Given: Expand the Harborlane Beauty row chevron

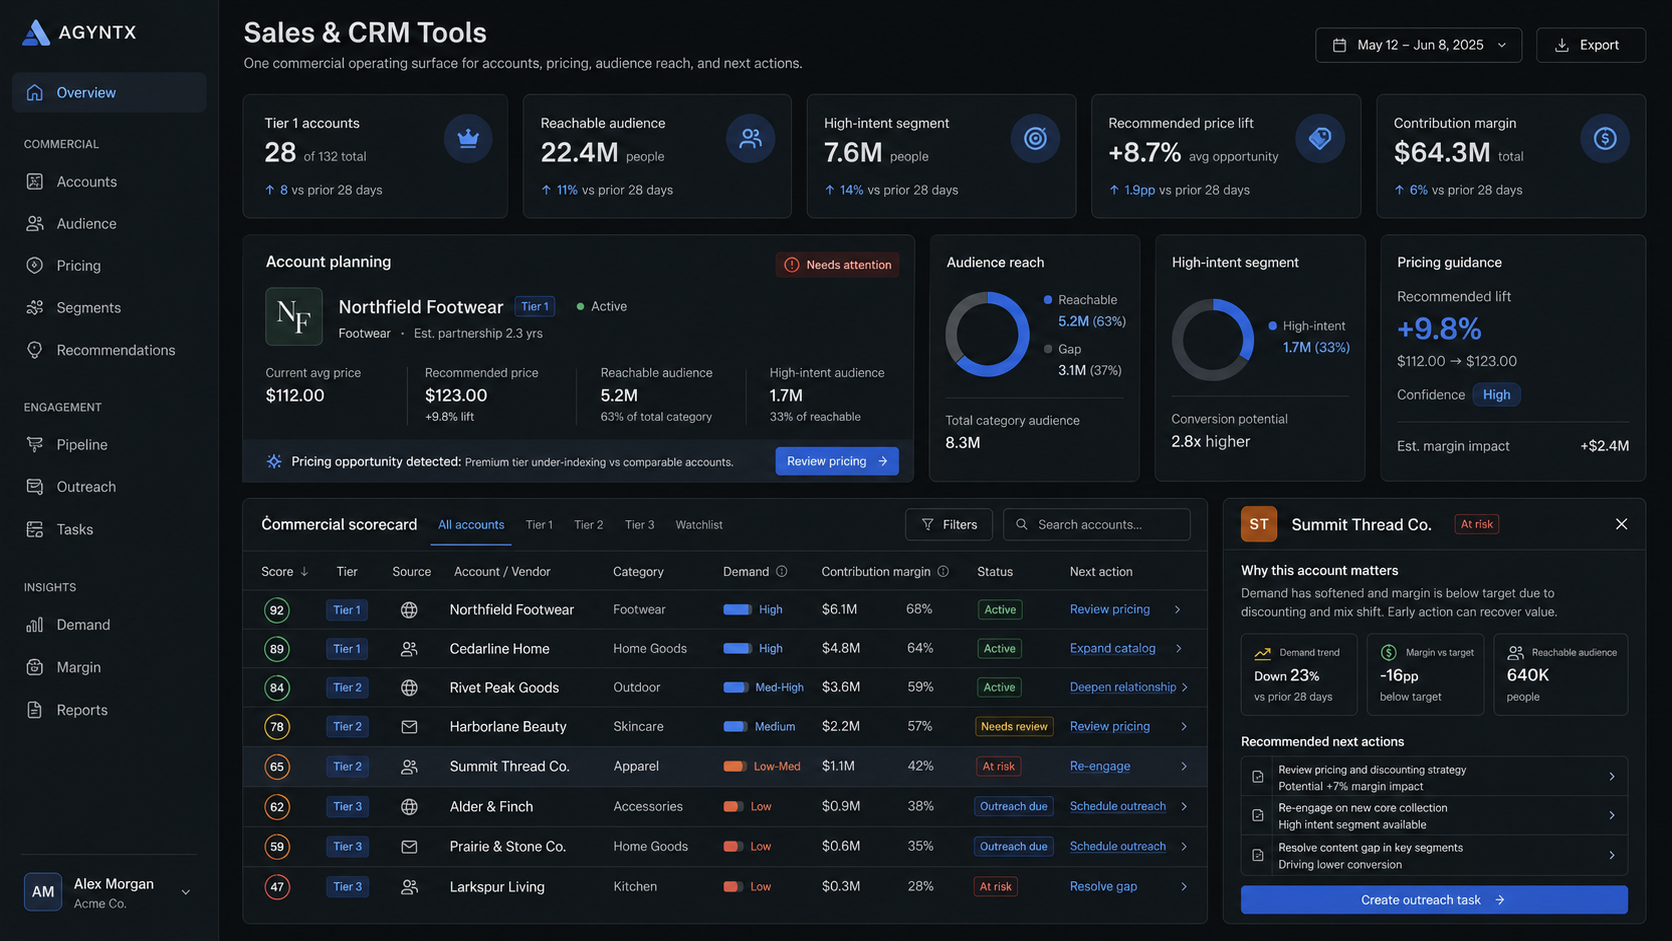Looking at the screenshot, I should point(1184,727).
